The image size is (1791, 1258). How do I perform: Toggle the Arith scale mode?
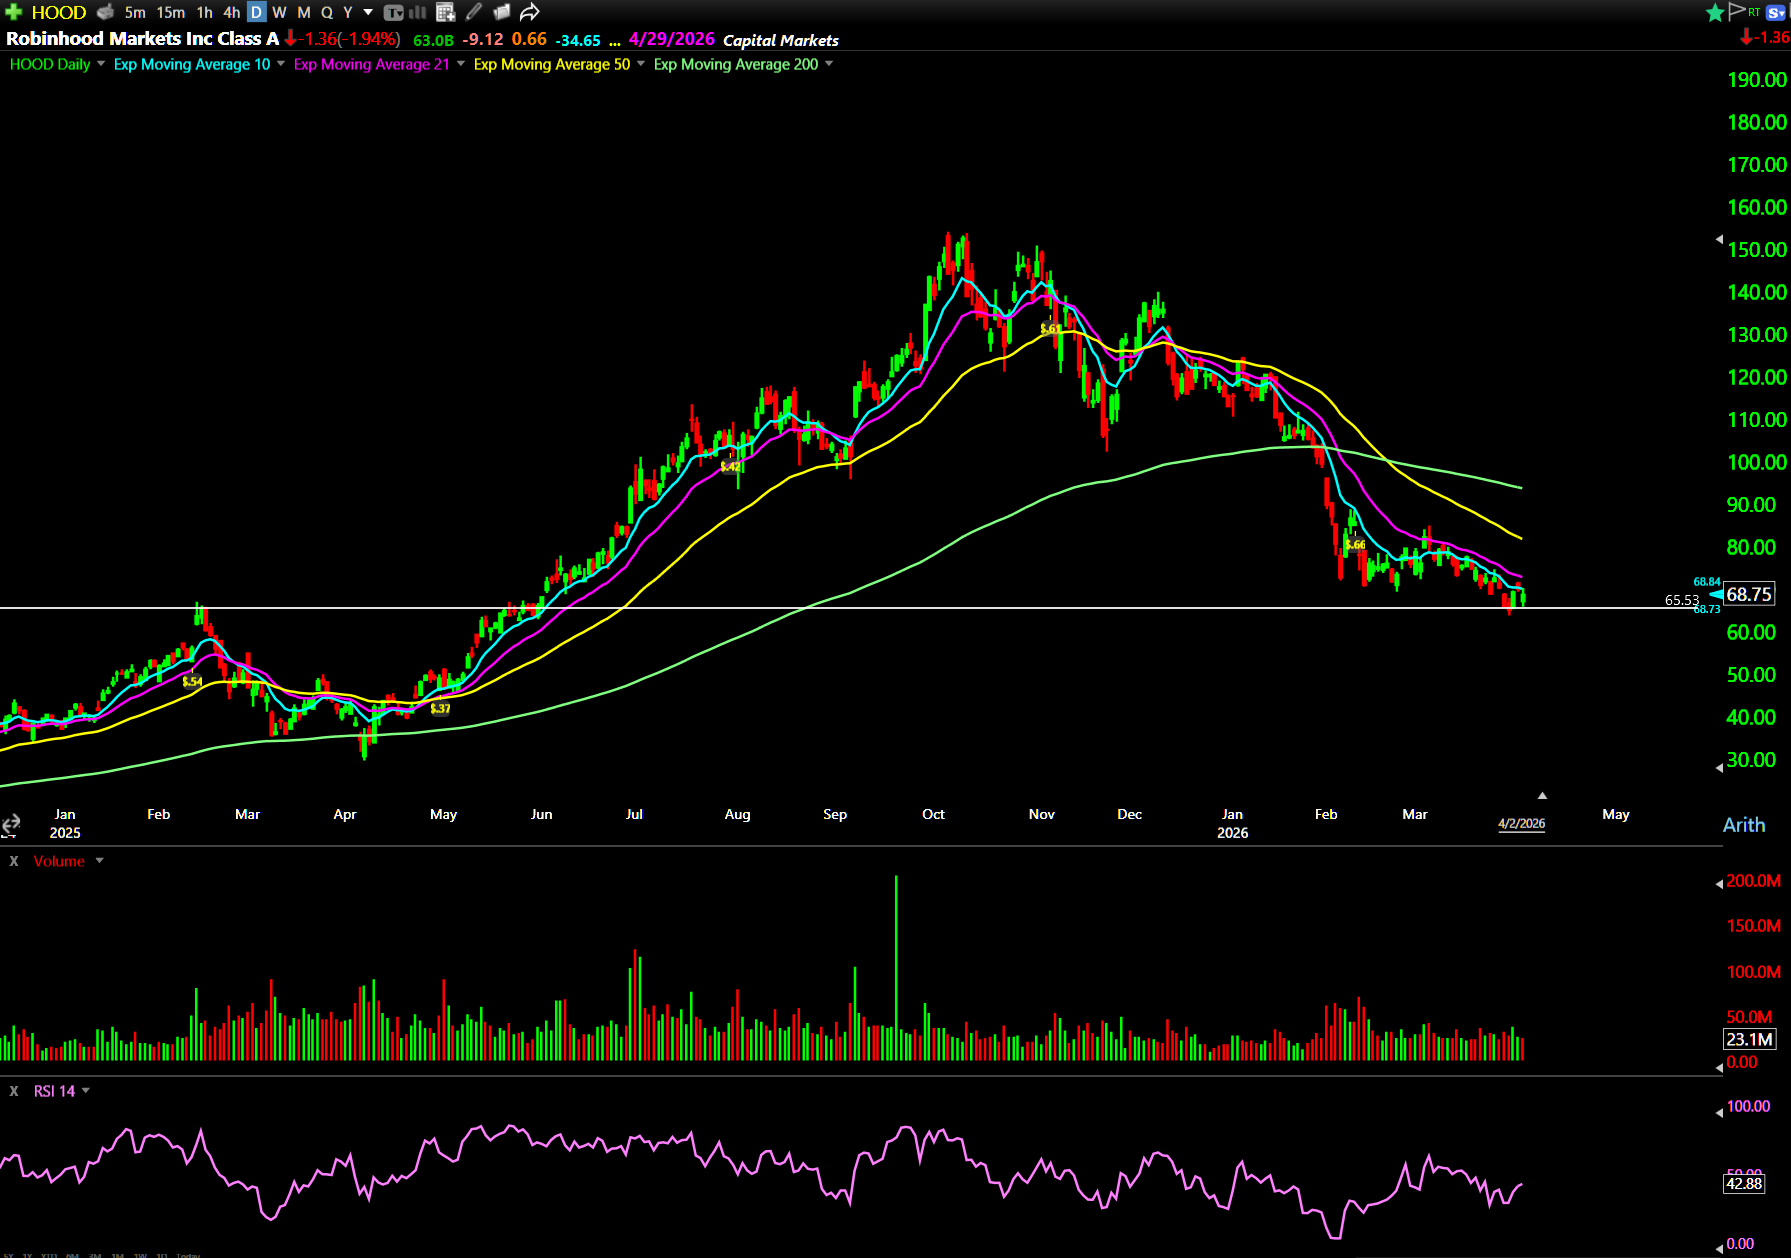point(1743,825)
